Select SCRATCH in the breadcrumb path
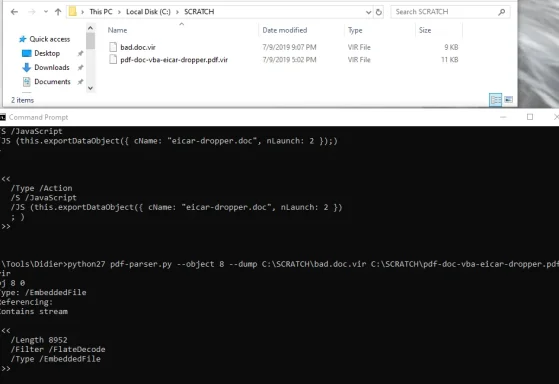 pos(199,12)
